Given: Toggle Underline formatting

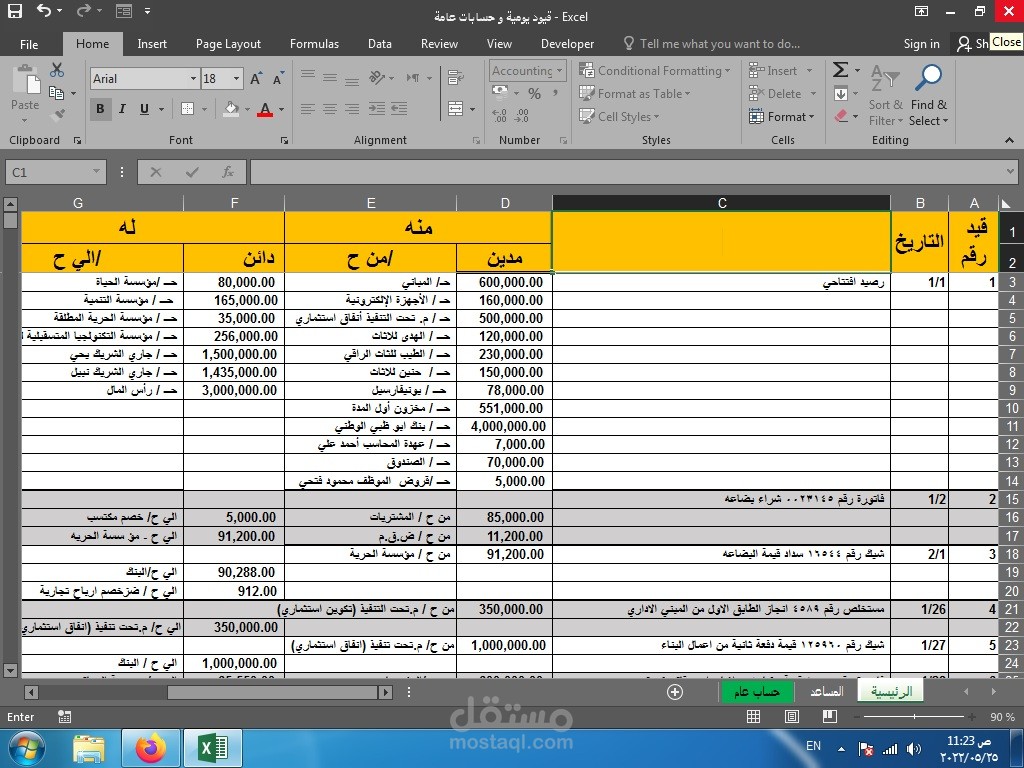Looking at the screenshot, I should pyautogui.click(x=144, y=109).
